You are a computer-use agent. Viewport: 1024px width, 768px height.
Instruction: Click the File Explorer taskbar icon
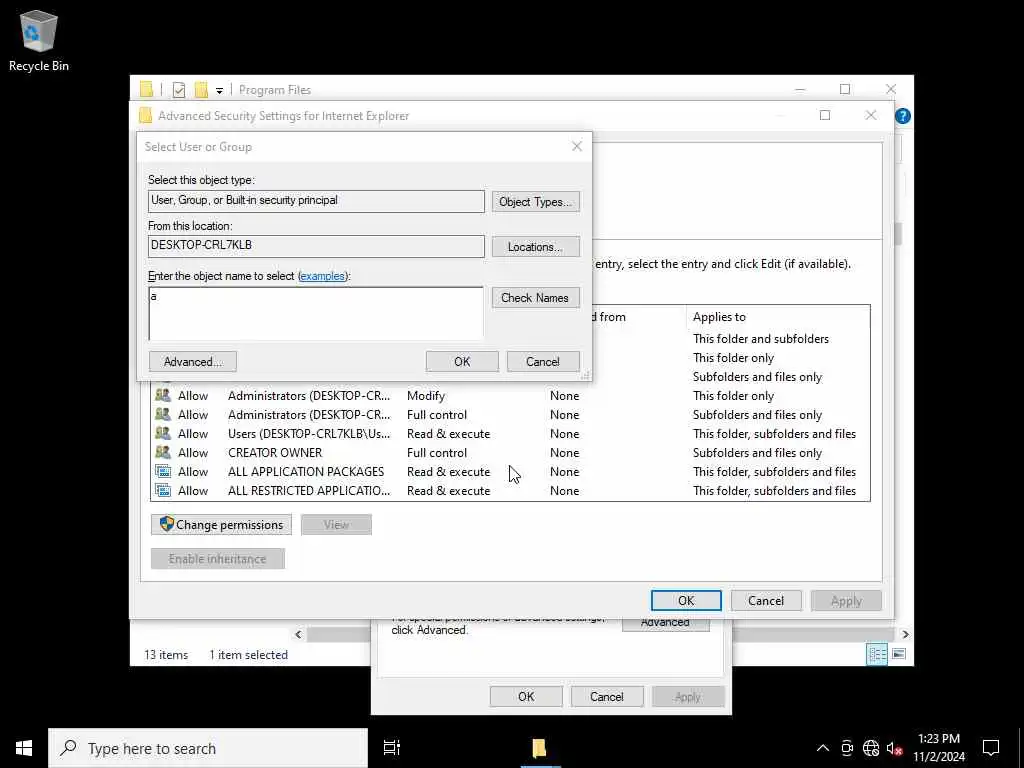point(539,748)
